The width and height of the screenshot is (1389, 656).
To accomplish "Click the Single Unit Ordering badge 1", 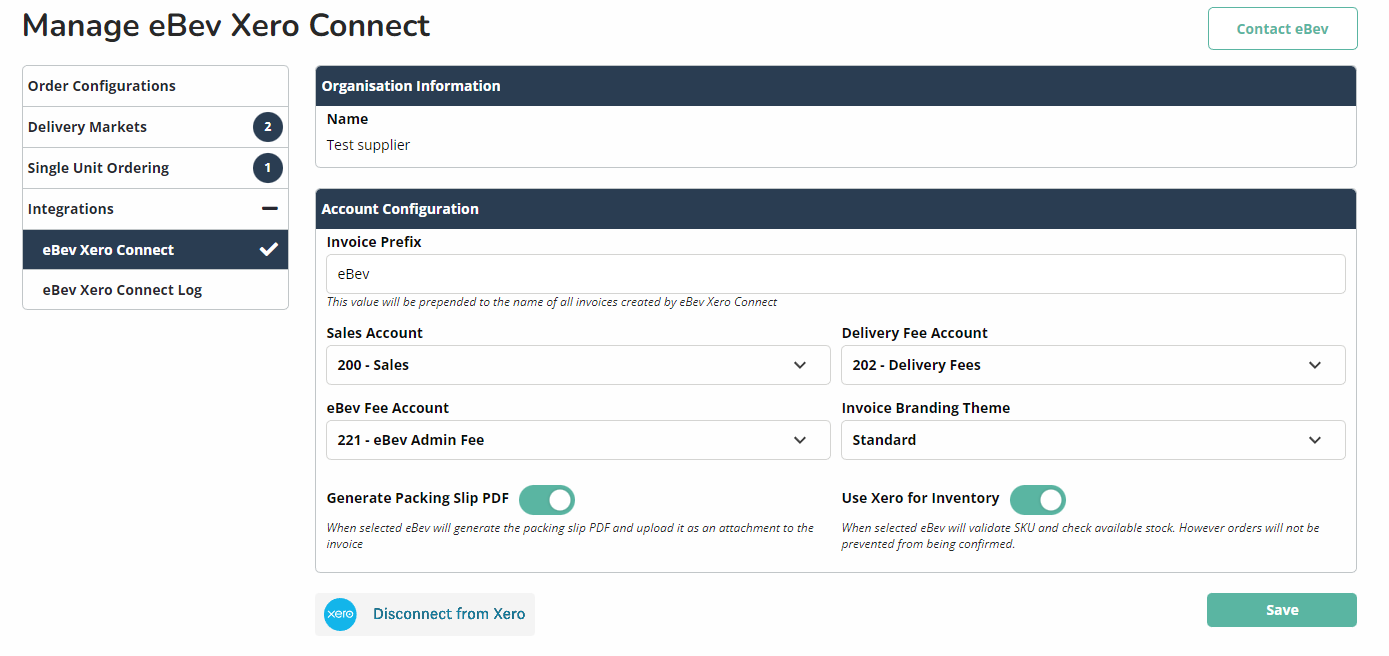I will coord(268,168).
